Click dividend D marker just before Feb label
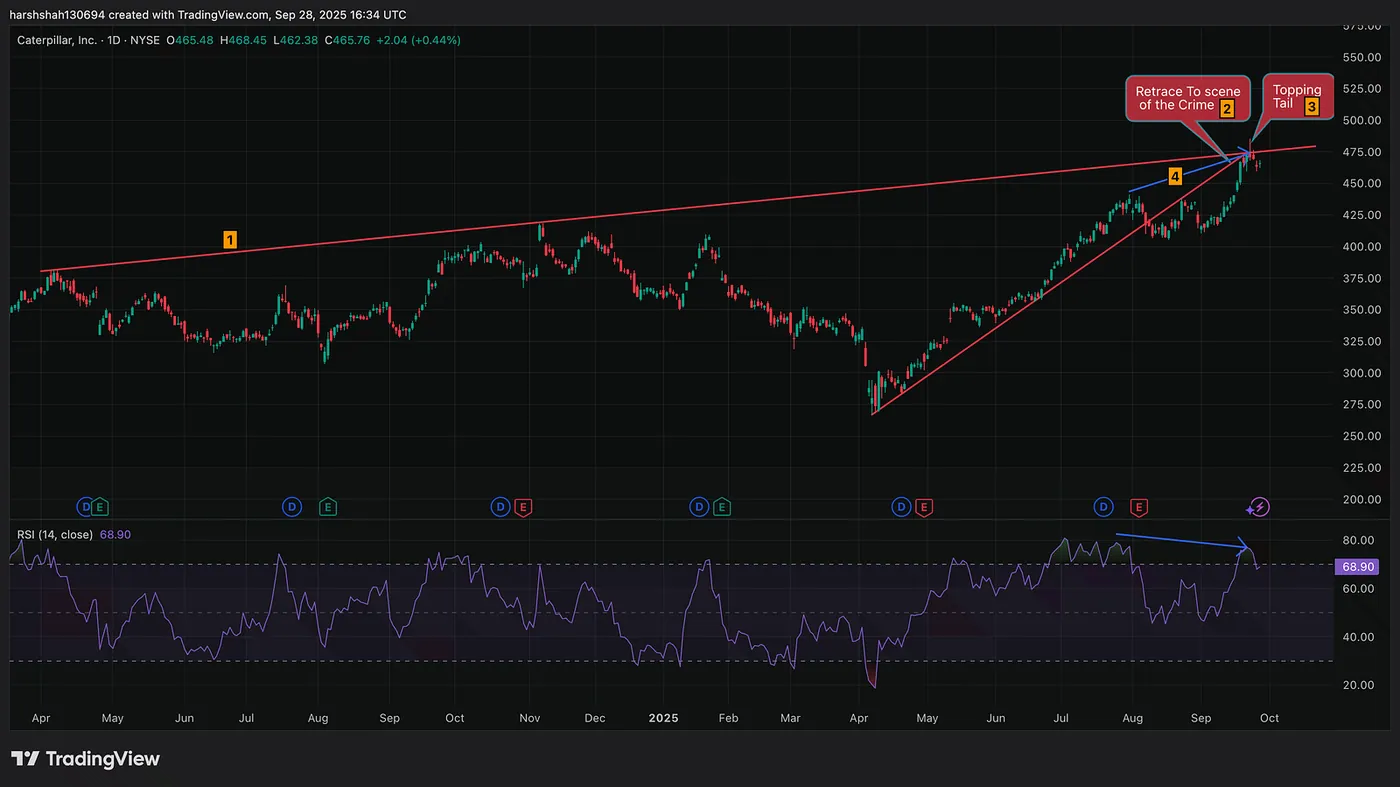1400x787 pixels. click(699, 507)
